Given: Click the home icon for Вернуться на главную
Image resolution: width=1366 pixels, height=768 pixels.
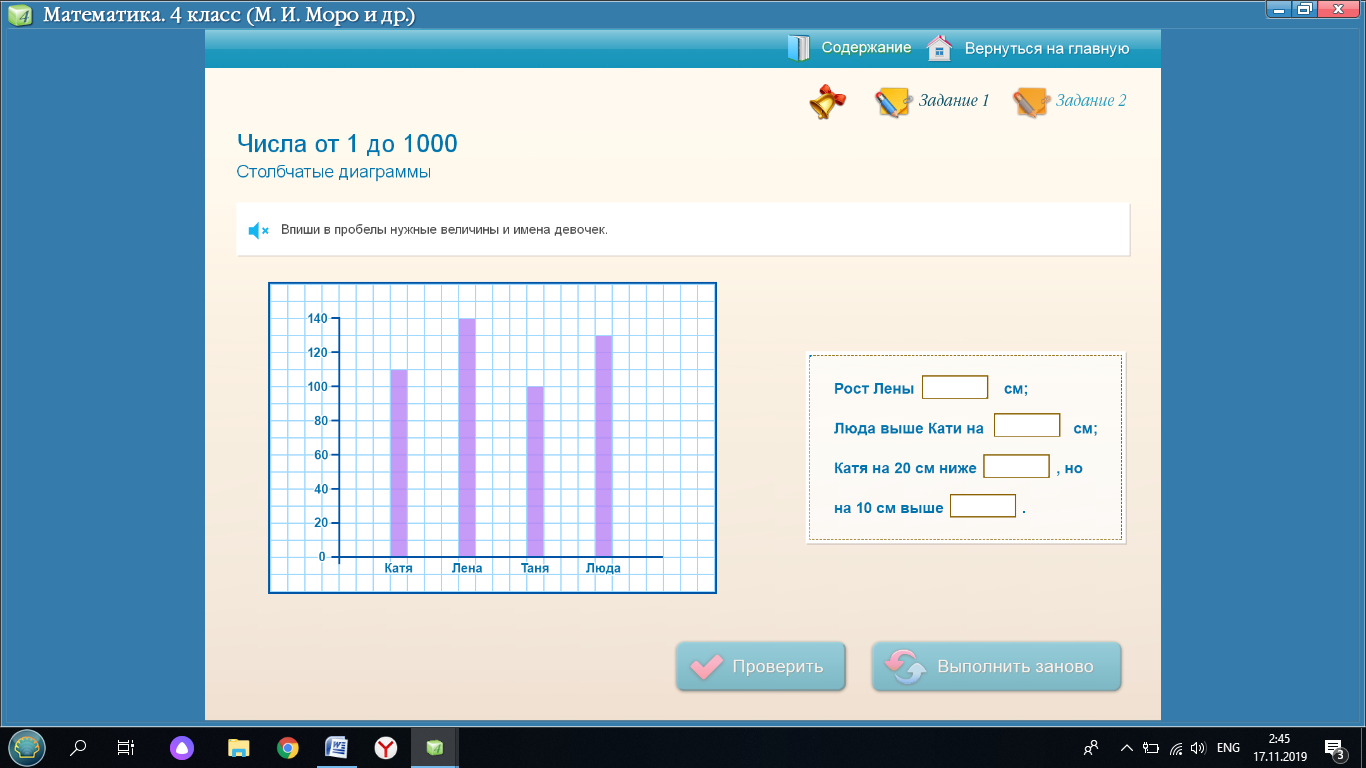Looking at the screenshot, I should [x=939, y=48].
